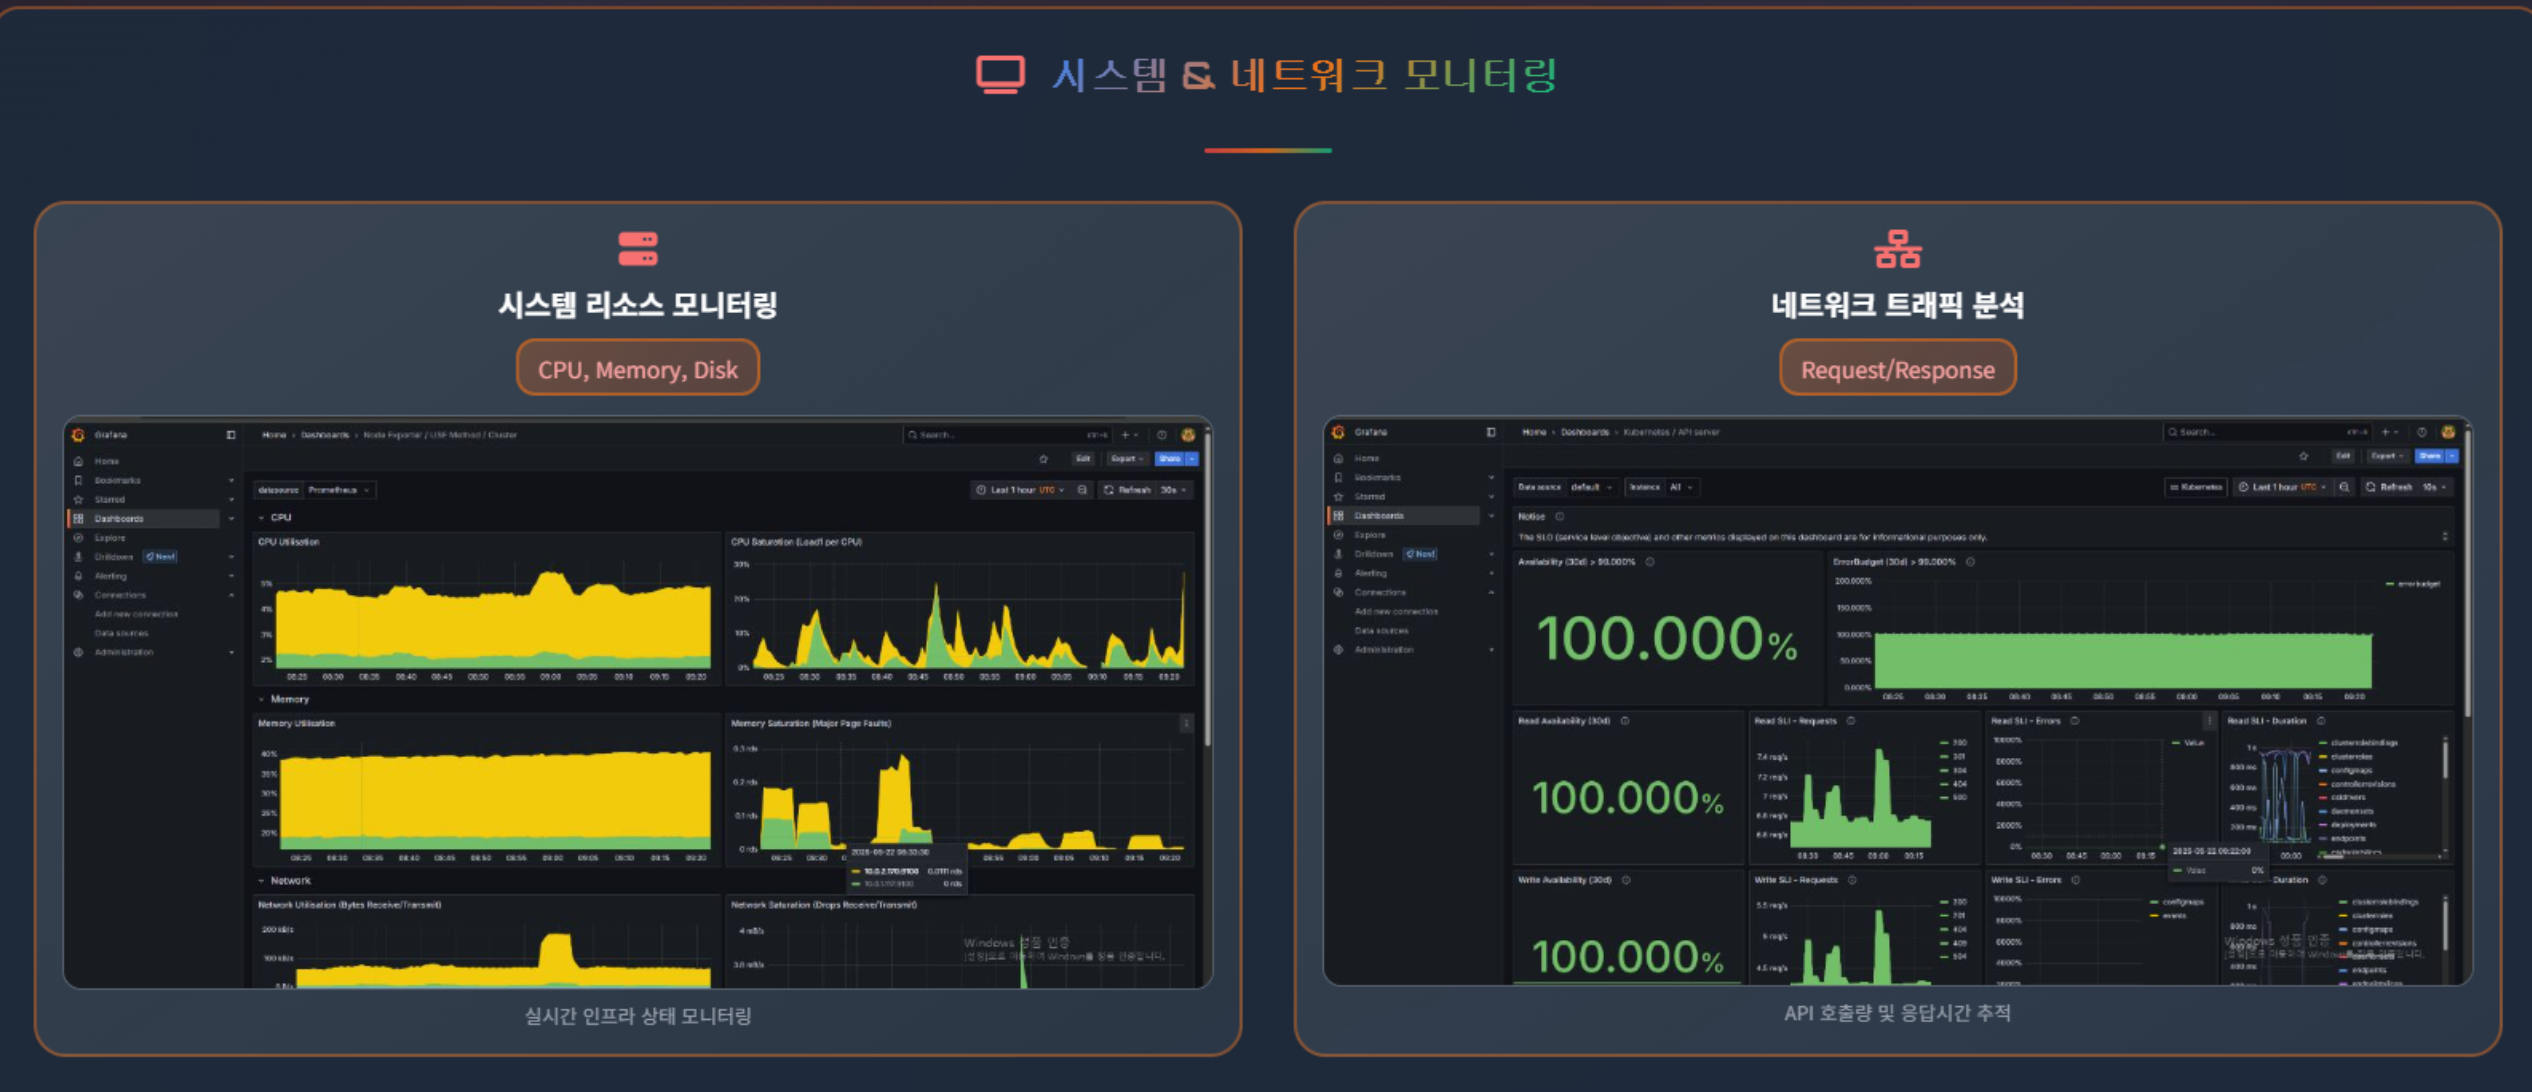
Task: Open the Prometheus datasource dropdown
Action: (339, 490)
